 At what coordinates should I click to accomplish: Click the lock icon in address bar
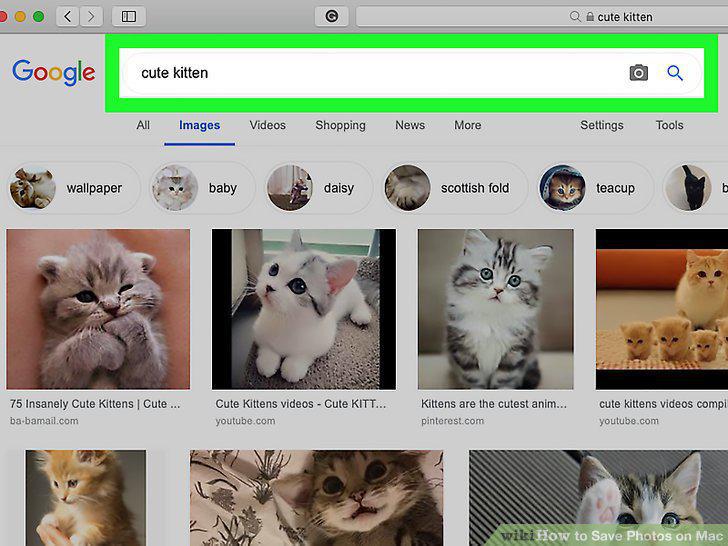click(590, 17)
